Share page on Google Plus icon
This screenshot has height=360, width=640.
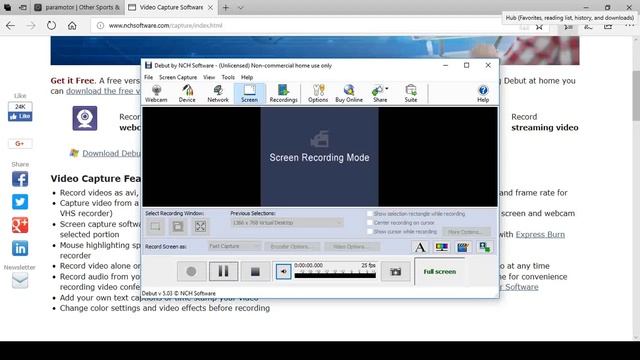point(20,225)
